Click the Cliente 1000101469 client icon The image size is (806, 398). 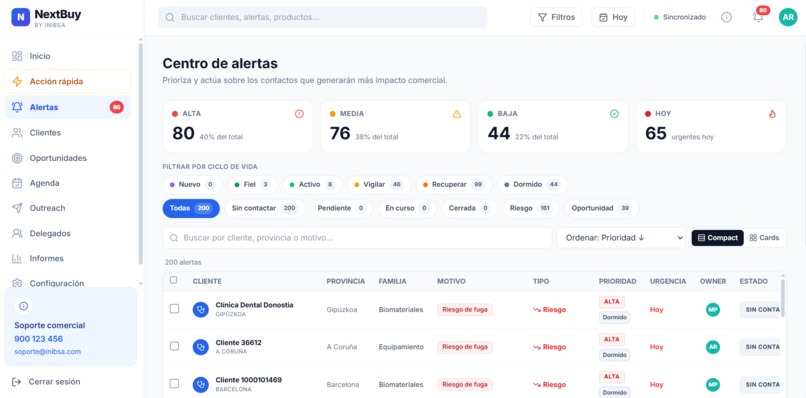coord(200,385)
